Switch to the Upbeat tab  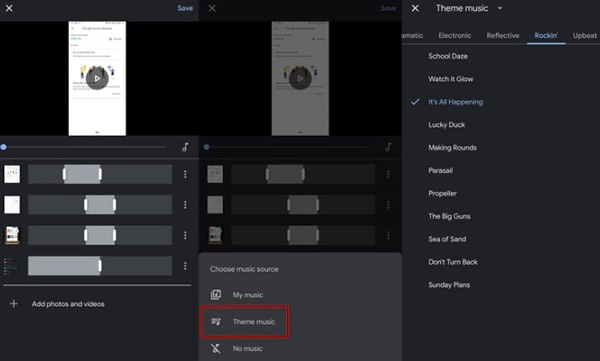coord(585,36)
